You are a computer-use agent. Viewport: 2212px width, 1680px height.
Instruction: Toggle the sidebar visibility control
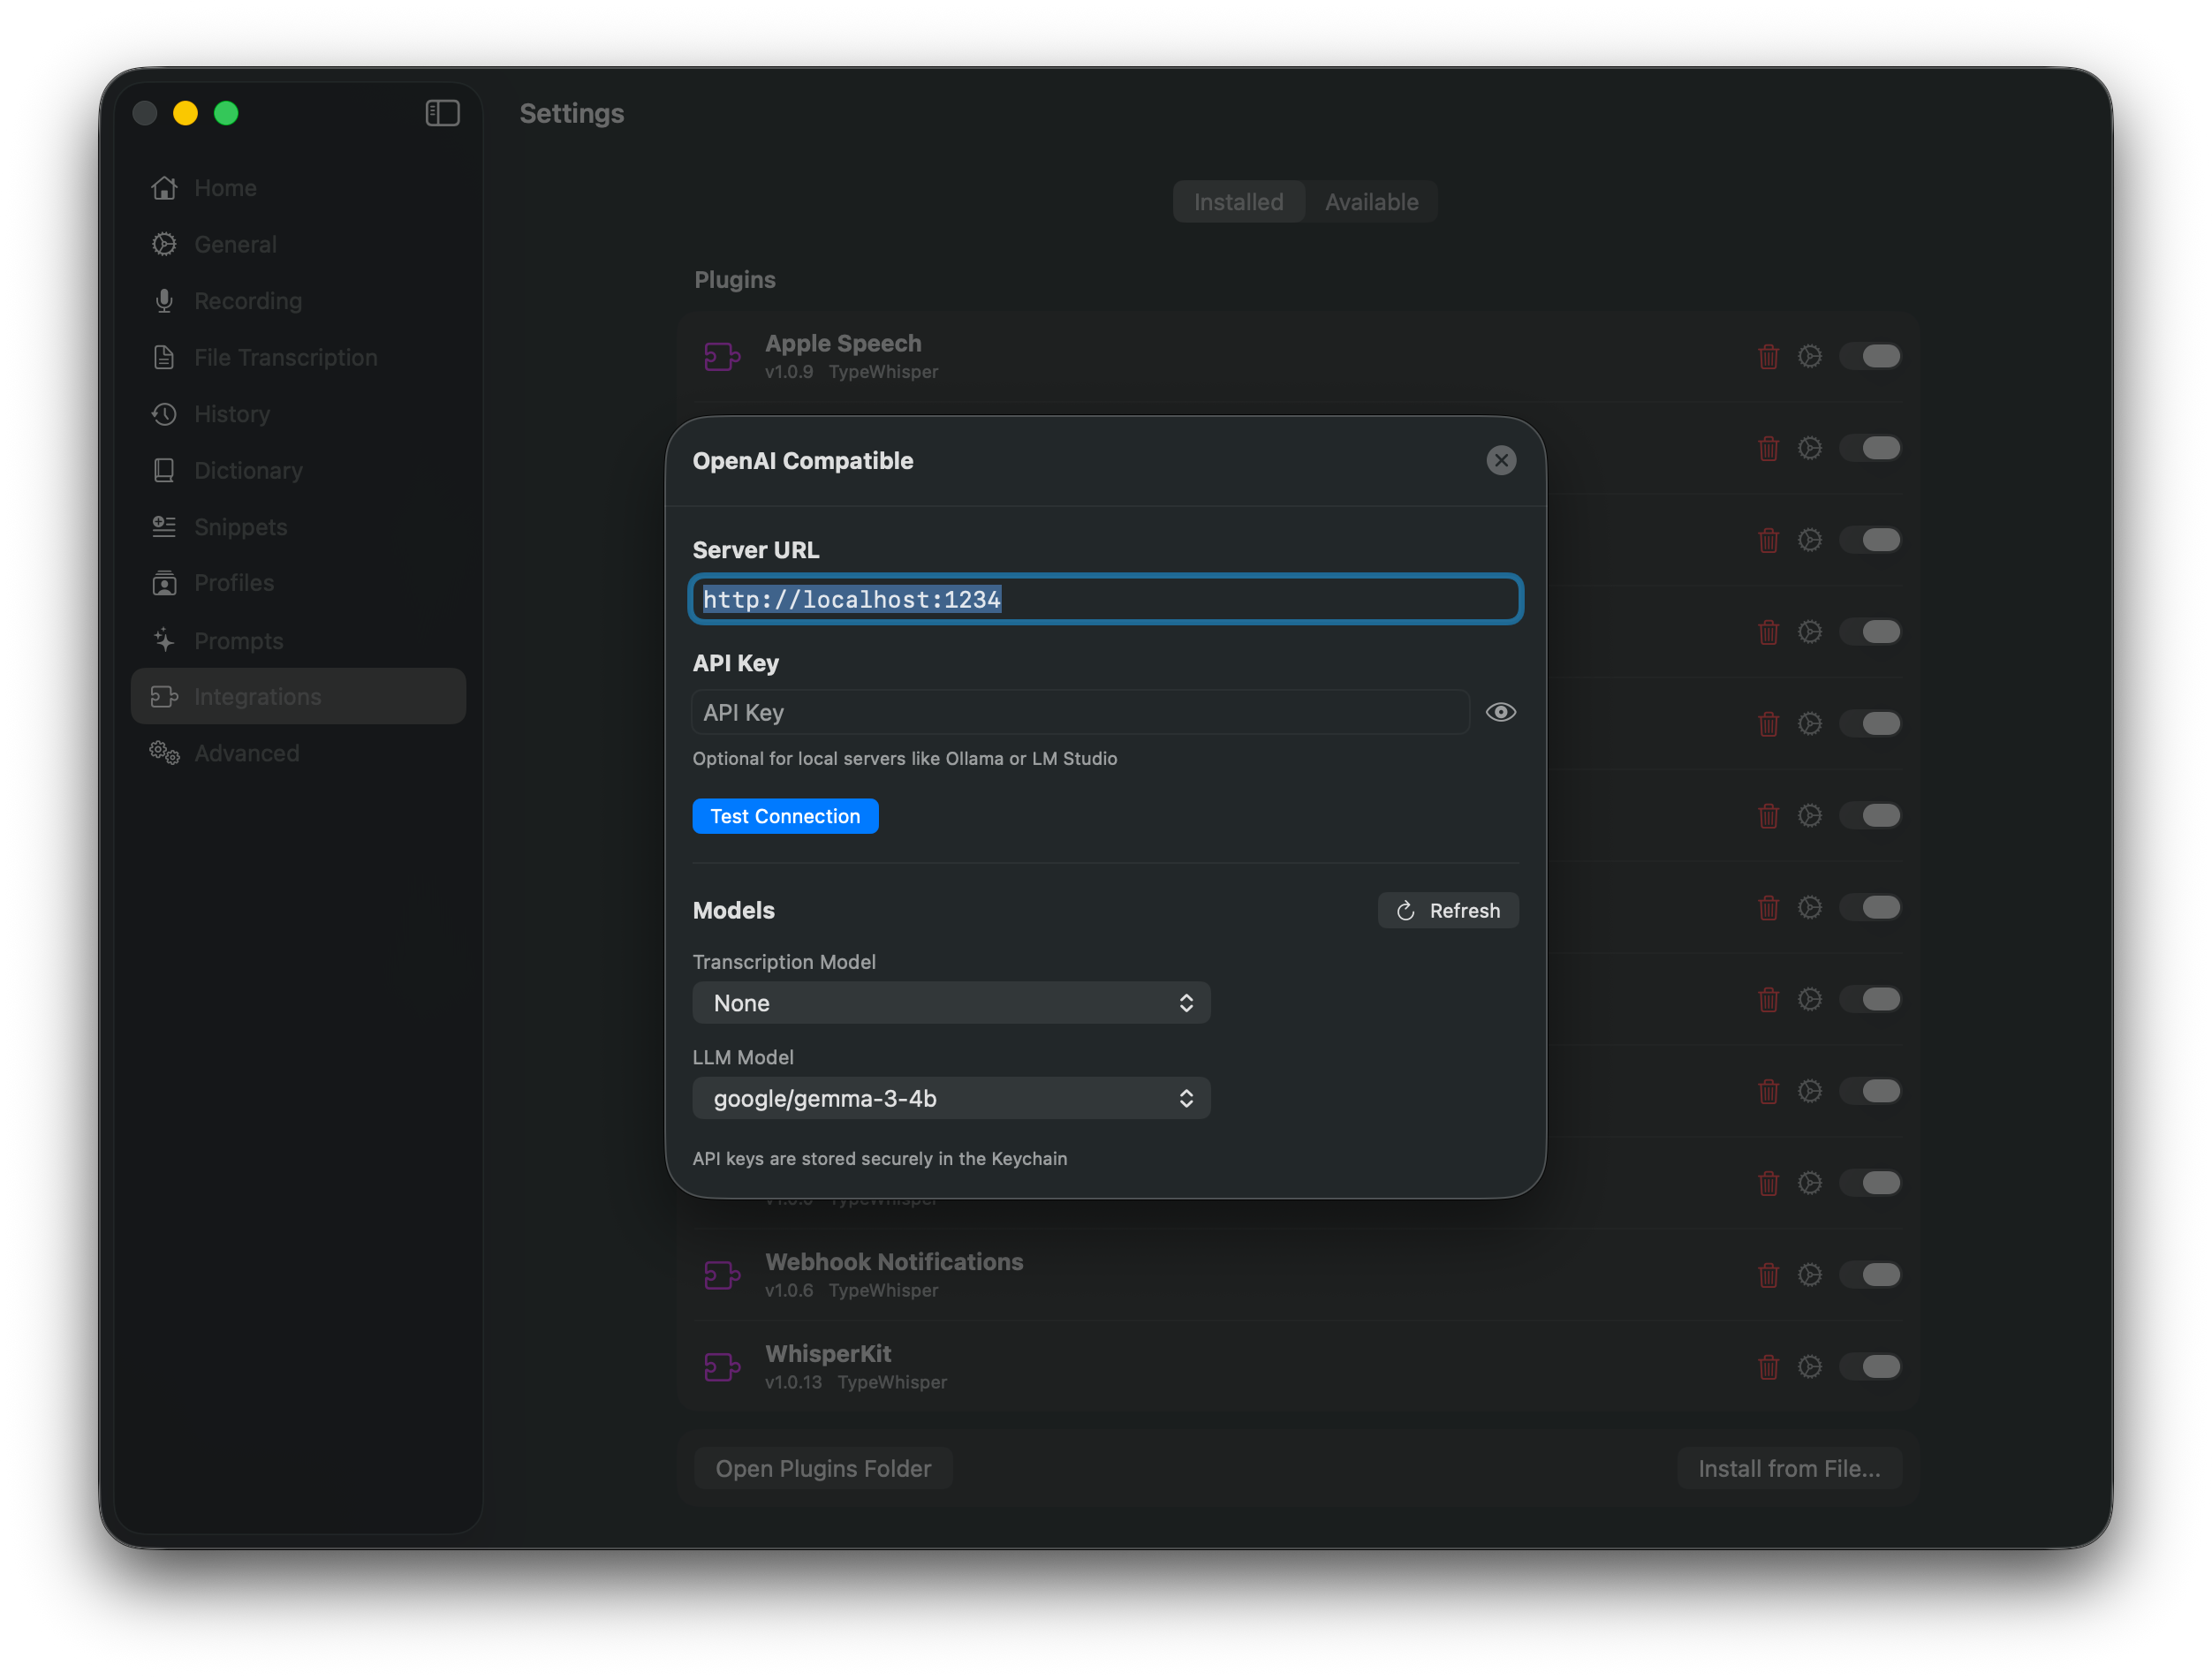click(x=441, y=113)
